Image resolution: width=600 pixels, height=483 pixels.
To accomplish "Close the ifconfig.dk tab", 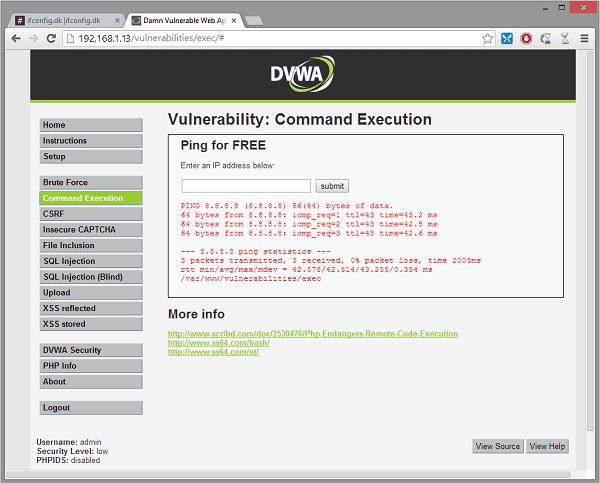I will point(117,21).
